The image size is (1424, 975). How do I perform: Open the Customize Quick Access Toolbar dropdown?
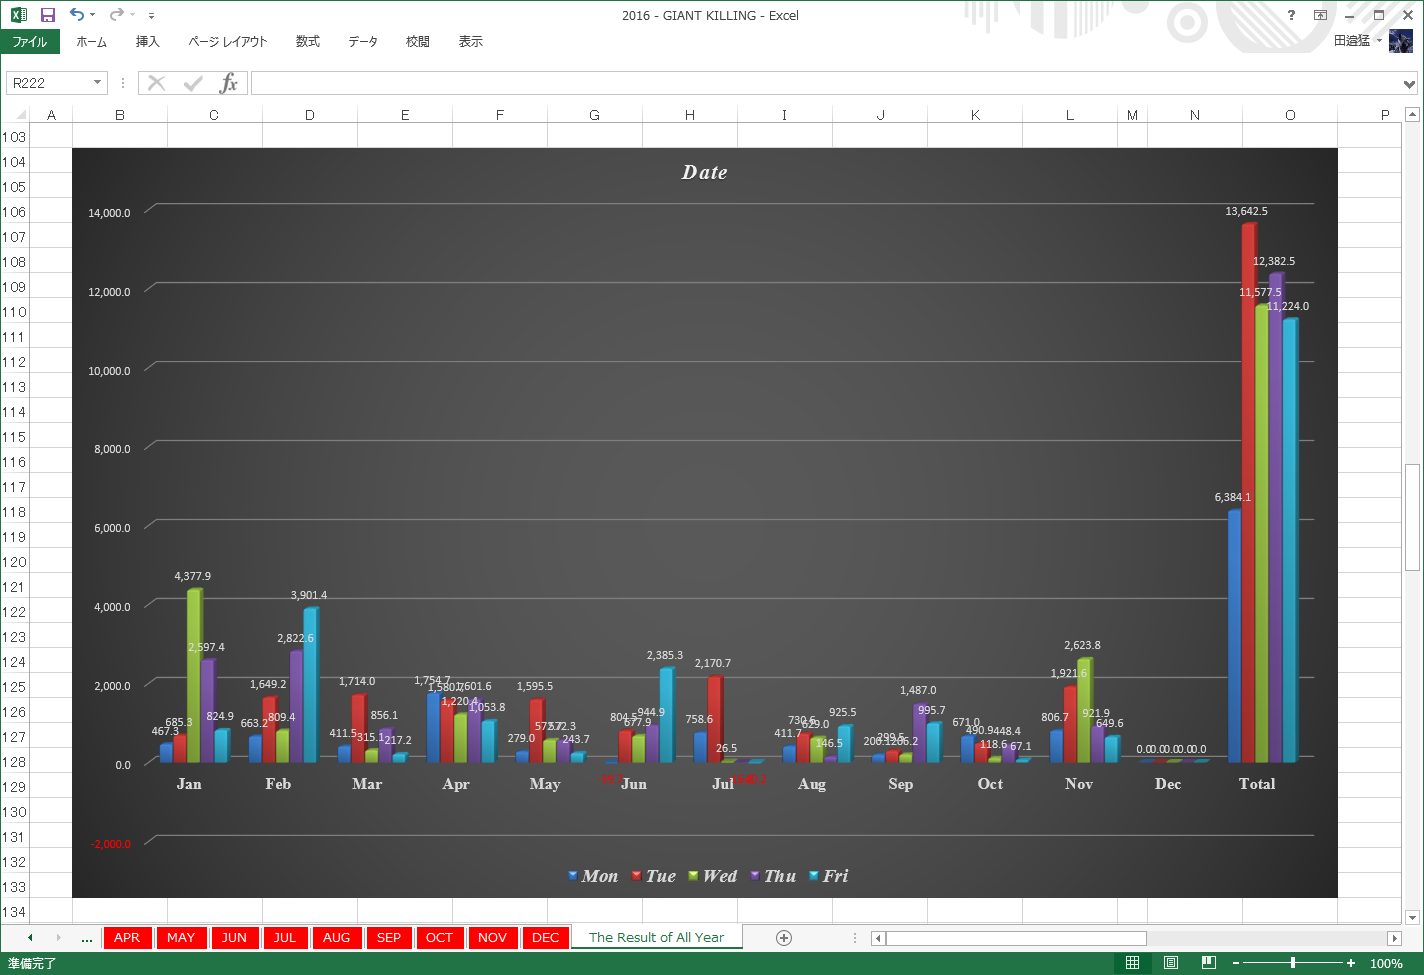(151, 16)
